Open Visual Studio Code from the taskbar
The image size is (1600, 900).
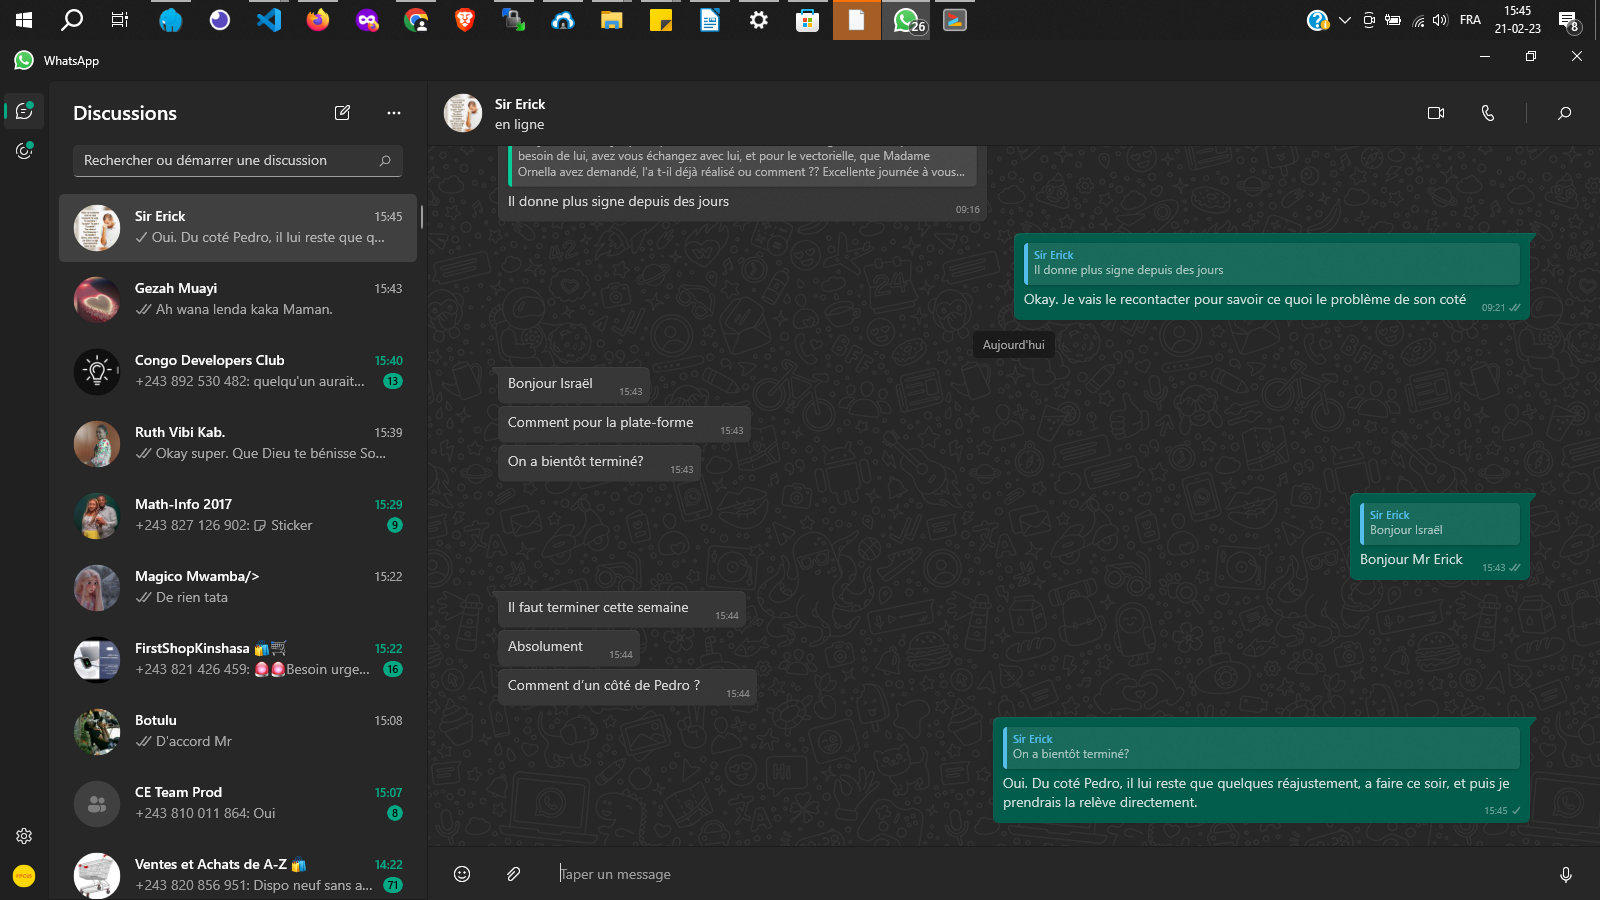[x=269, y=20]
